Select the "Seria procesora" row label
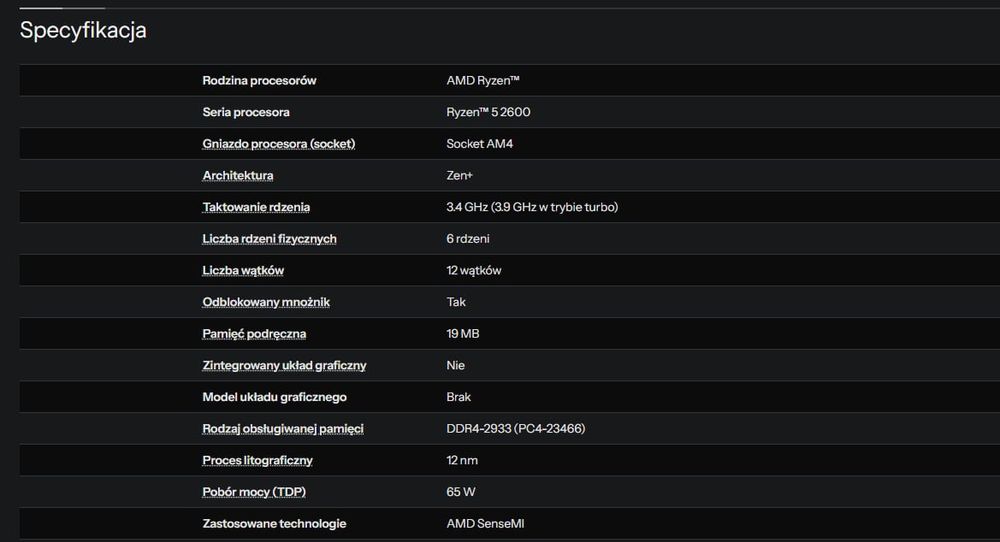 point(246,112)
